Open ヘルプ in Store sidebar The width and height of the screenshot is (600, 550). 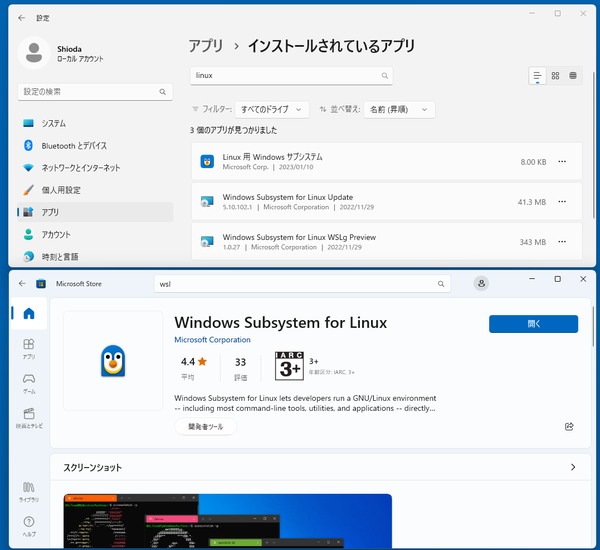[29, 527]
